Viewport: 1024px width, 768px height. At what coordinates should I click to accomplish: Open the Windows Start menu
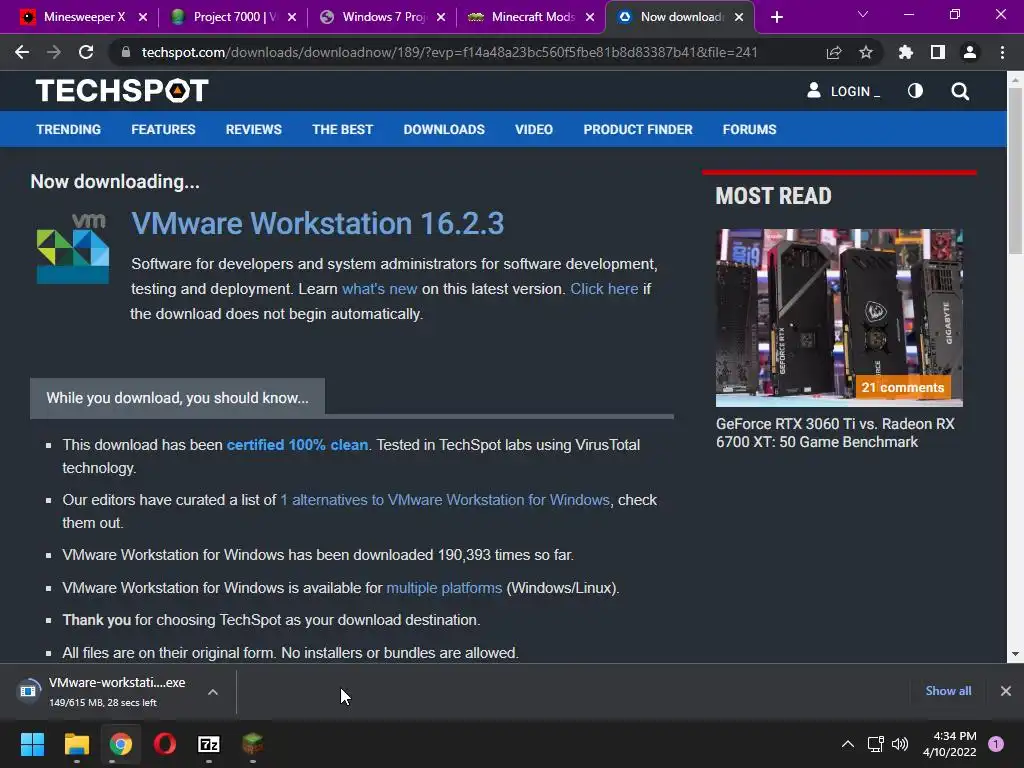click(x=32, y=744)
